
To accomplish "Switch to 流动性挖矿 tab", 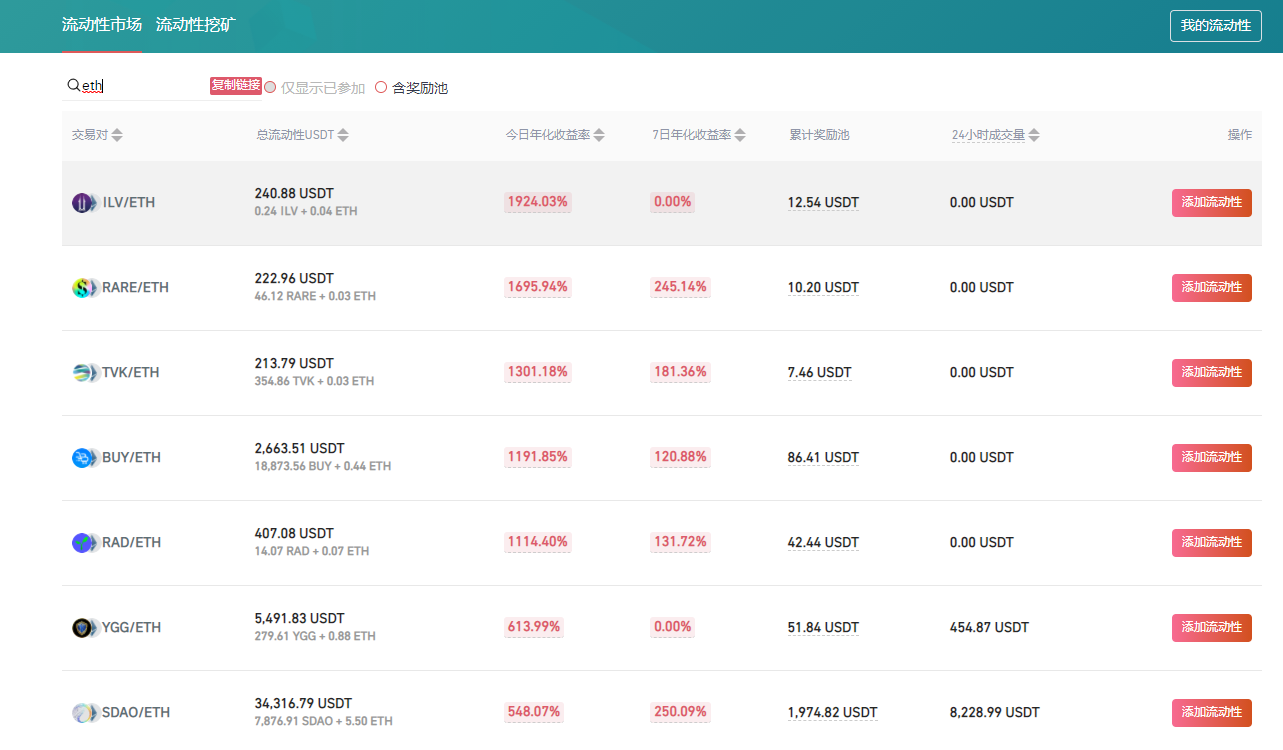I will coord(196,24).
